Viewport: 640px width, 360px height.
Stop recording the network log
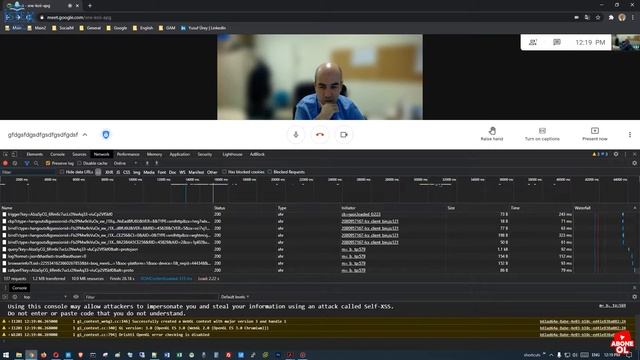(x=5, y=163)
